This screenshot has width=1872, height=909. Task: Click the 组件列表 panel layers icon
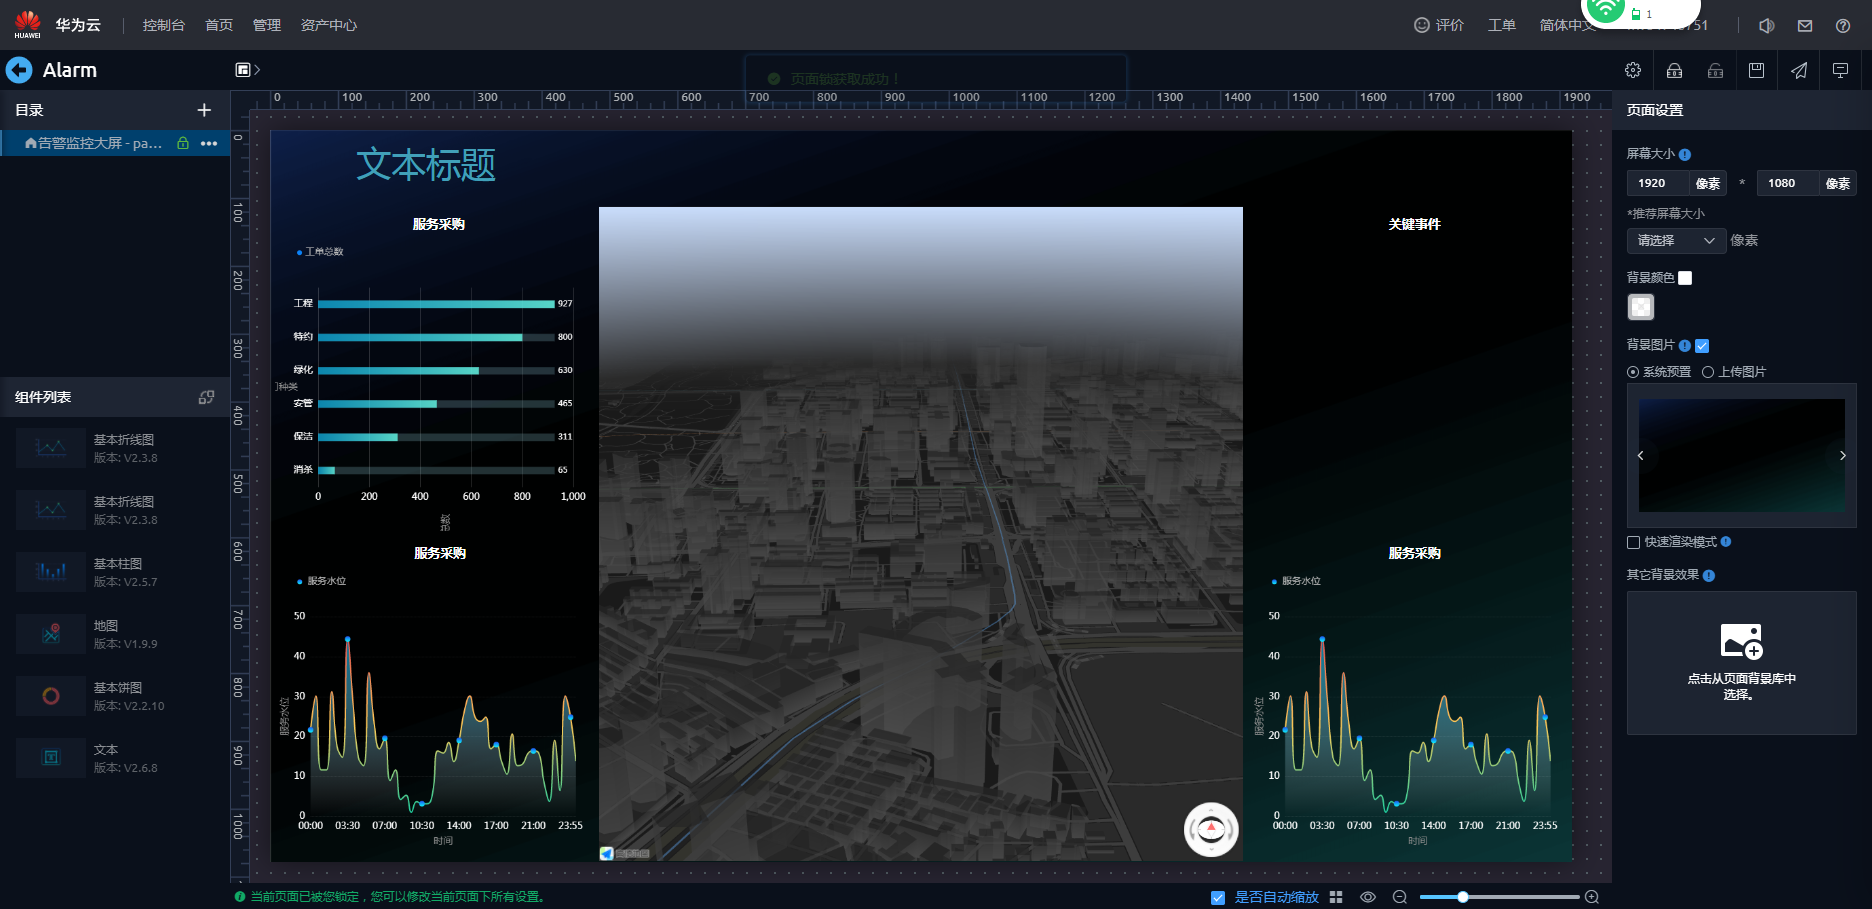206,397
